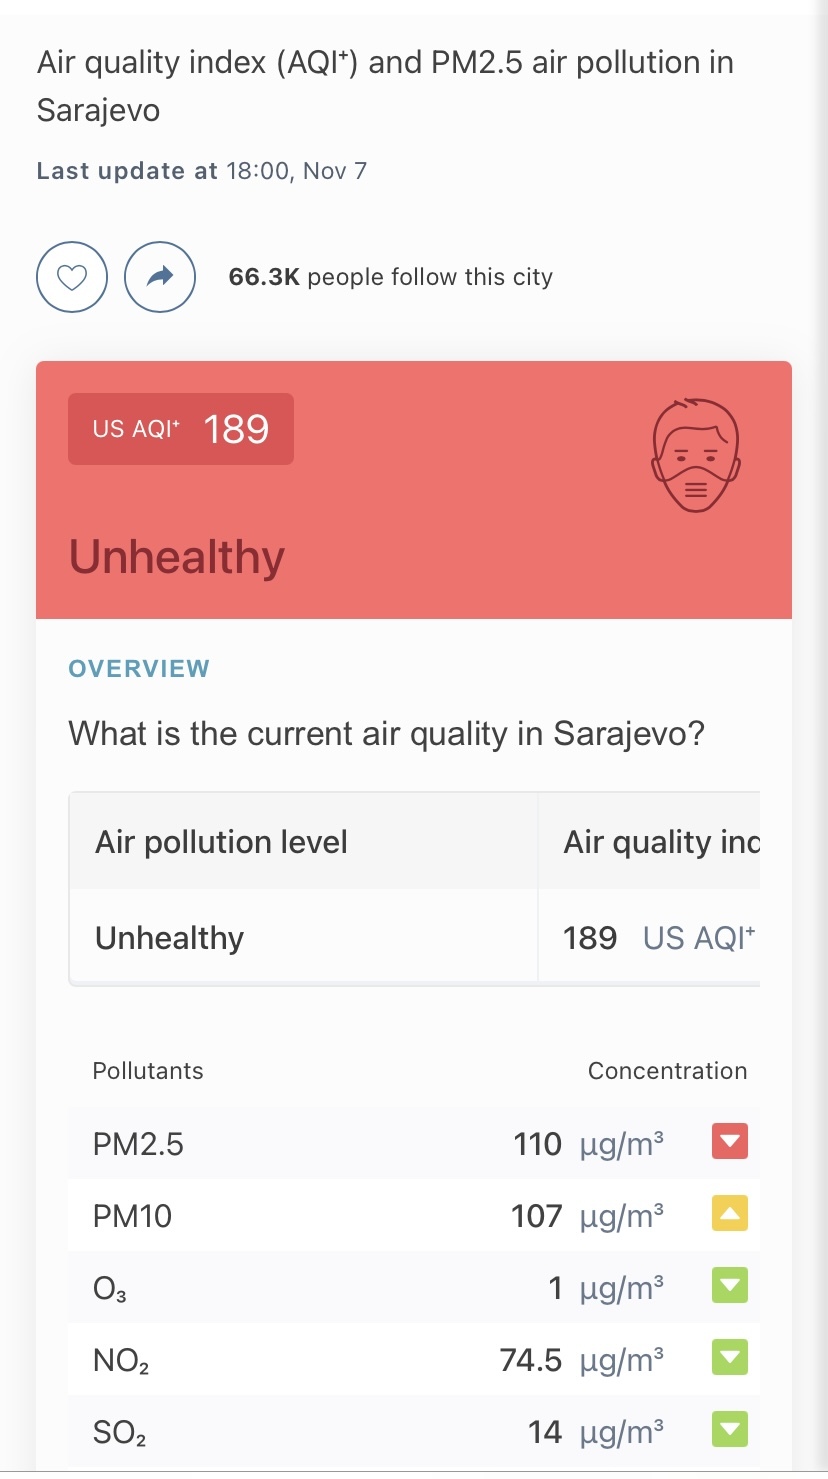Viewport: 828px width, 1479px height.
Task: Expand the SO₂ green arrow indicator
Action: point(730,1430)
